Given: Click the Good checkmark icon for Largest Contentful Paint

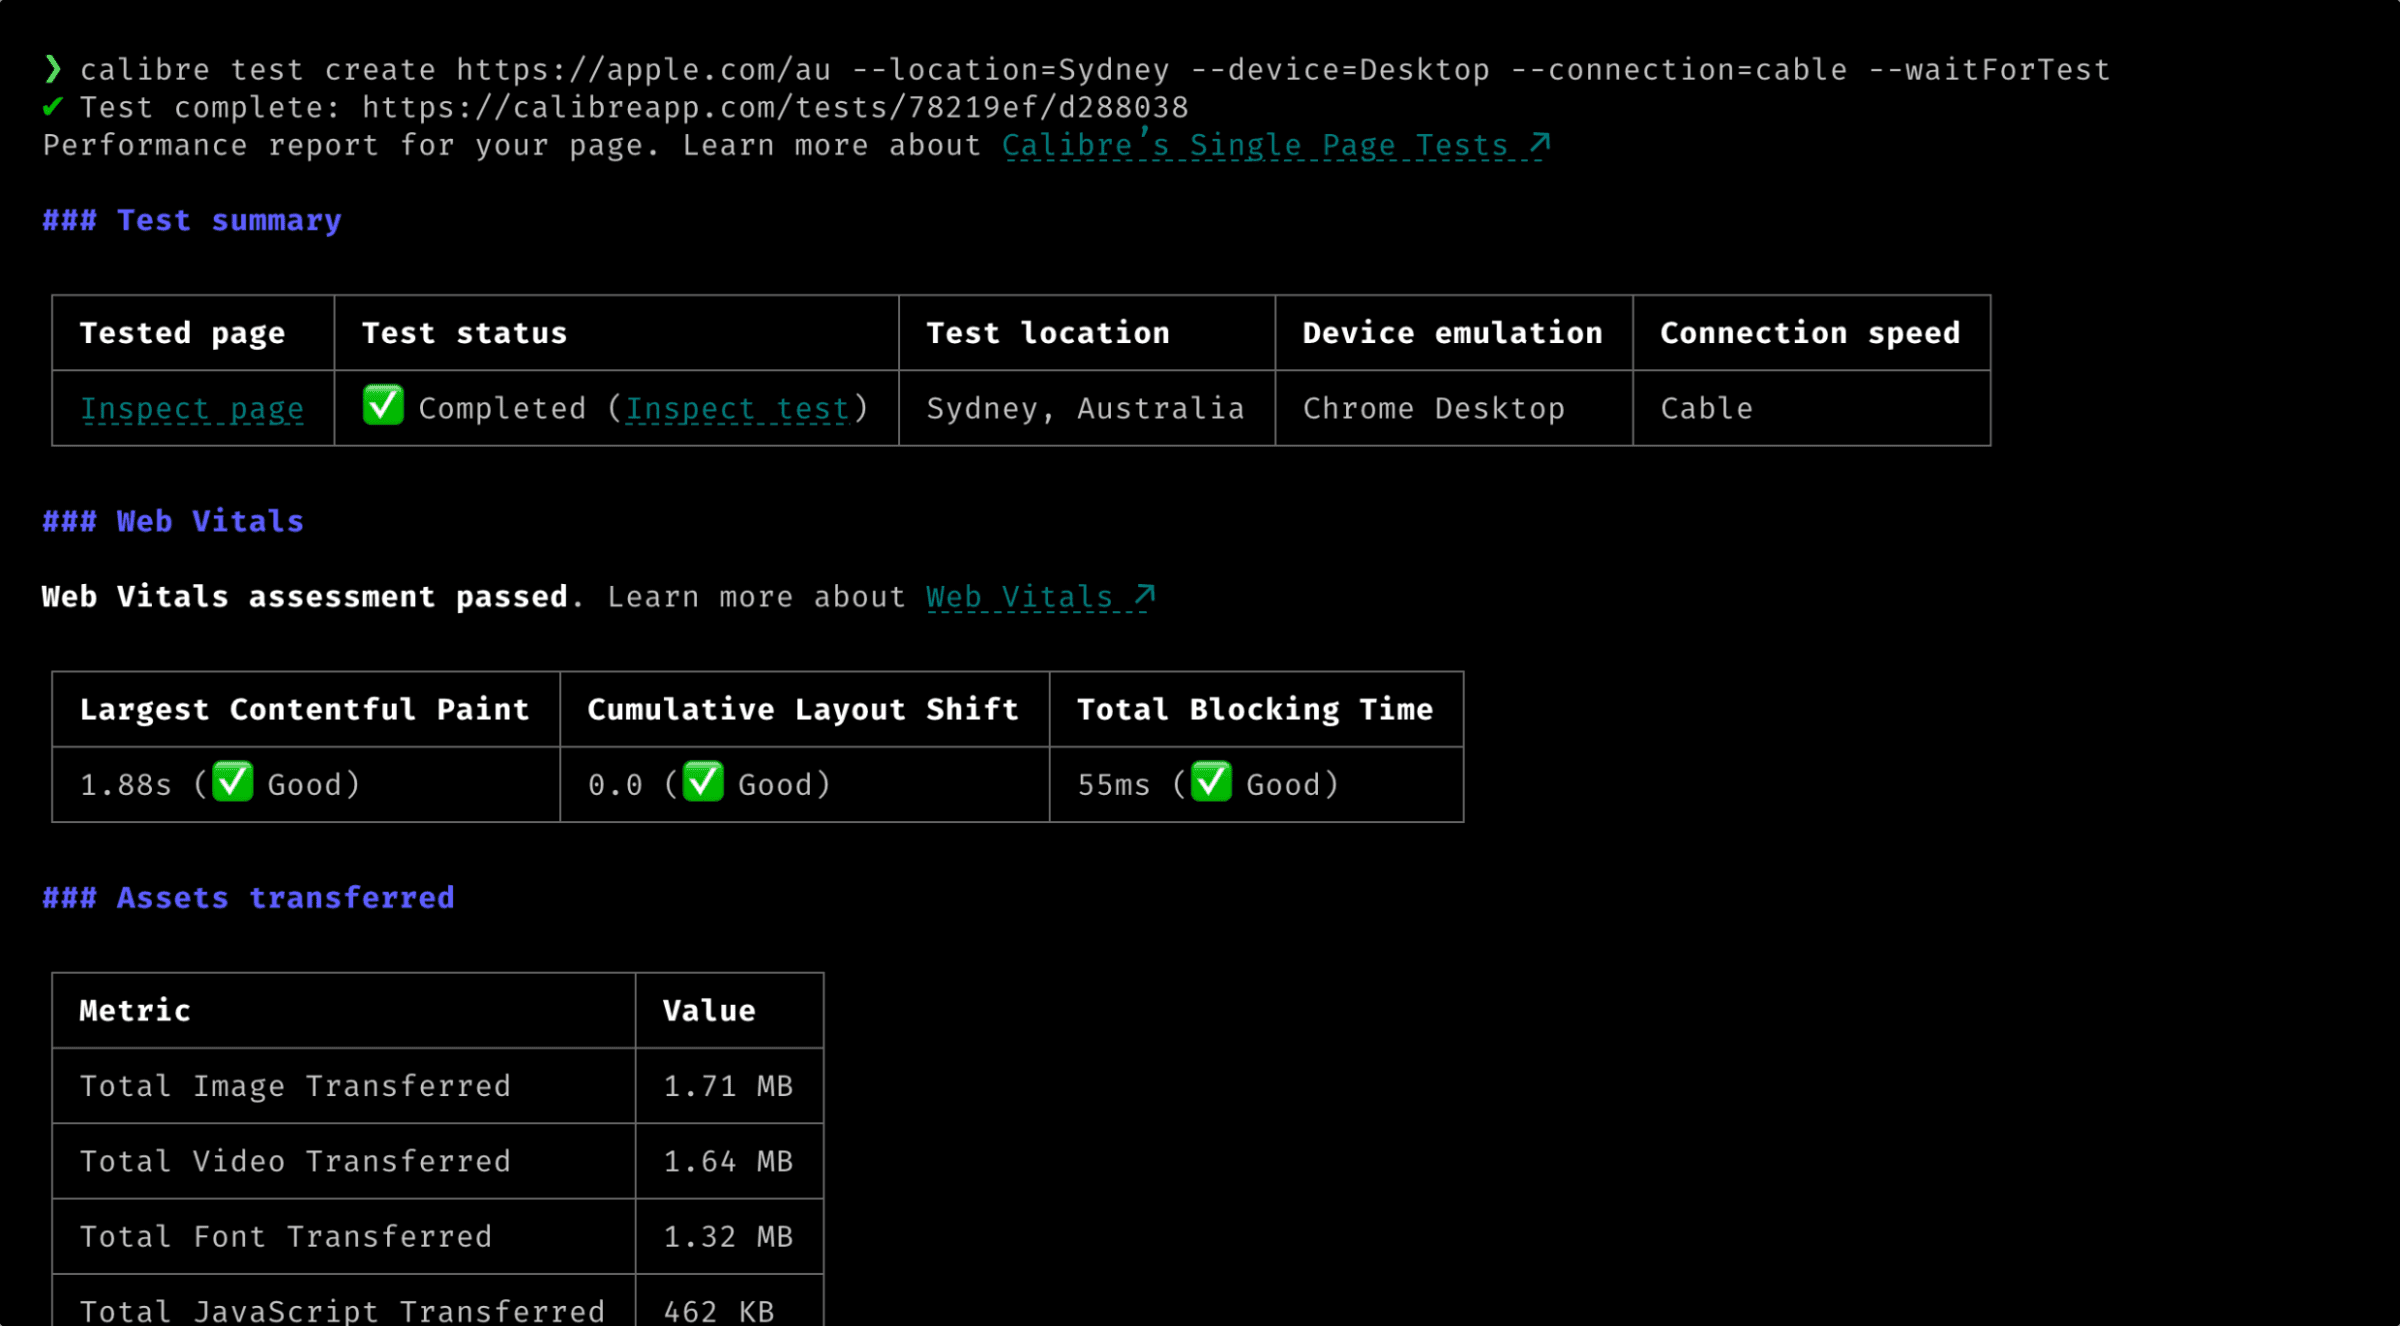Looking at the screenshot, I should [233, 784].
